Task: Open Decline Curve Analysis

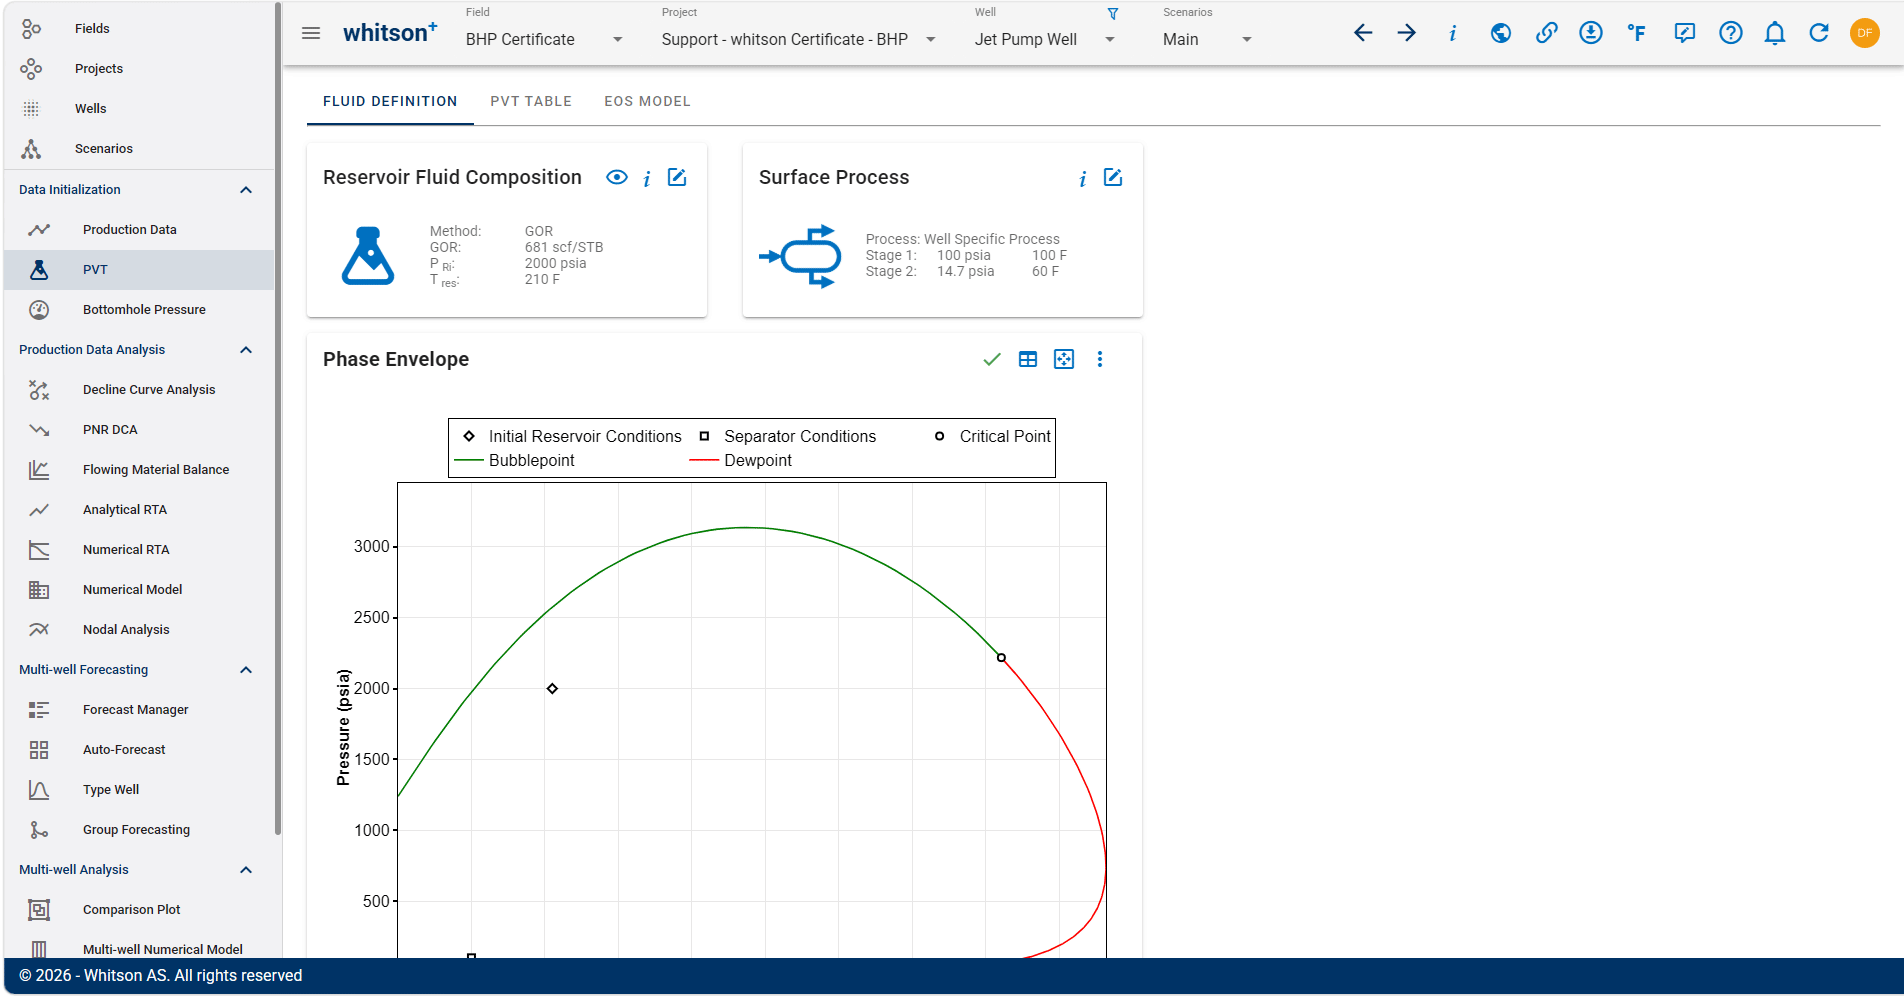Action: tap(139, 390)
